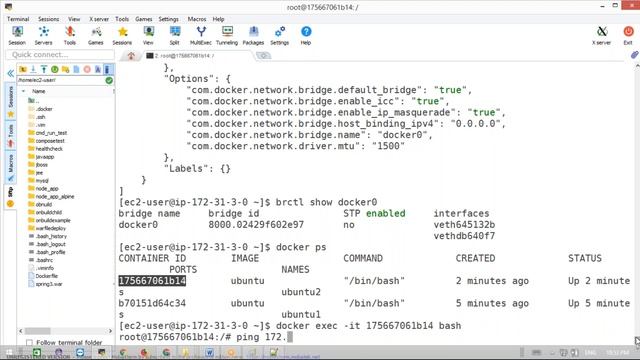Open the Packages toolbar button

(x=253, y=36)
